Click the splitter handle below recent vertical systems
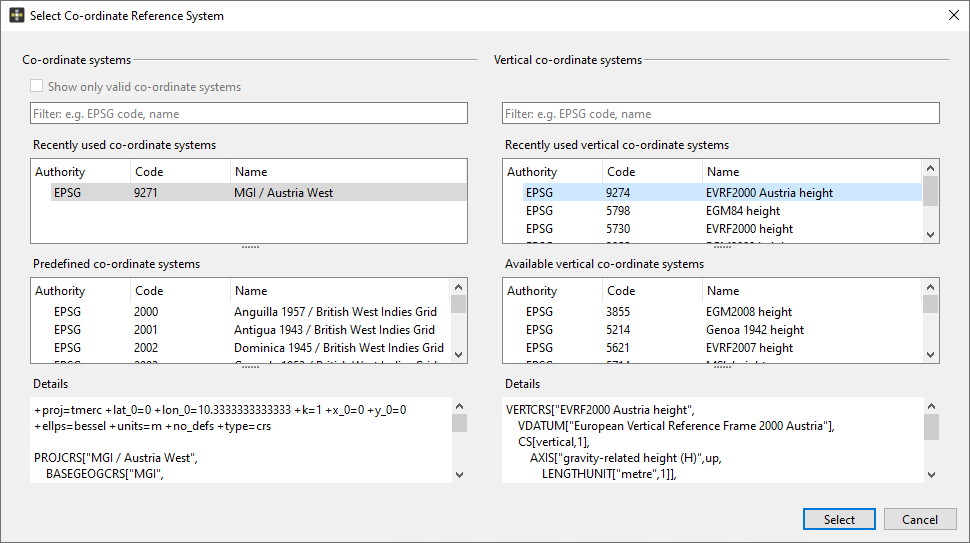The width and height of the screenshot is (970, 543). click(x=722, y=247)
